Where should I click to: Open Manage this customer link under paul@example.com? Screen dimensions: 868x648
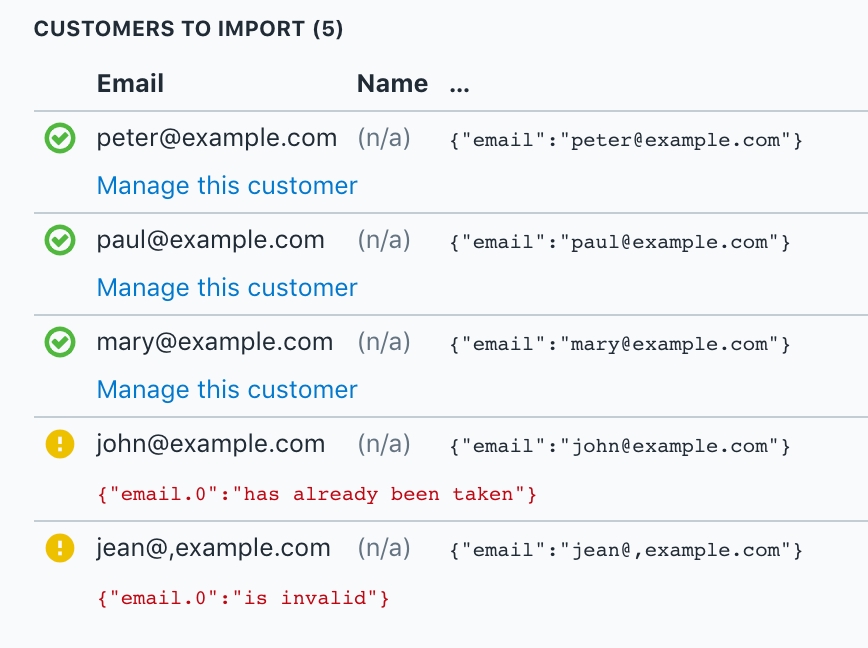tap(227, 288)
